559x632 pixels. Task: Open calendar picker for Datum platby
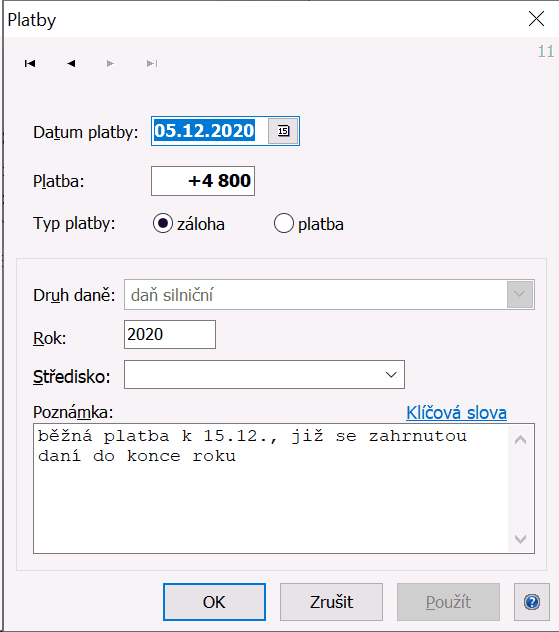(x=283, y=131)
